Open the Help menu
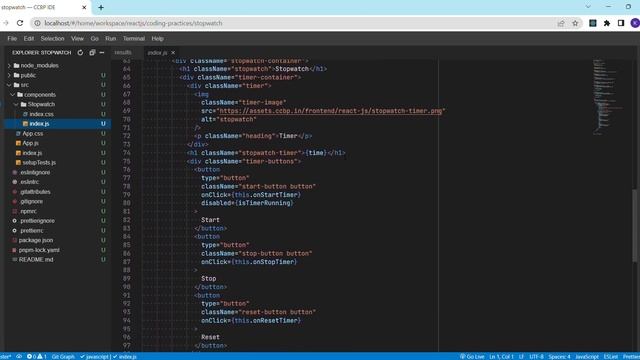This screenshot has width=640, height=360. 157,38
